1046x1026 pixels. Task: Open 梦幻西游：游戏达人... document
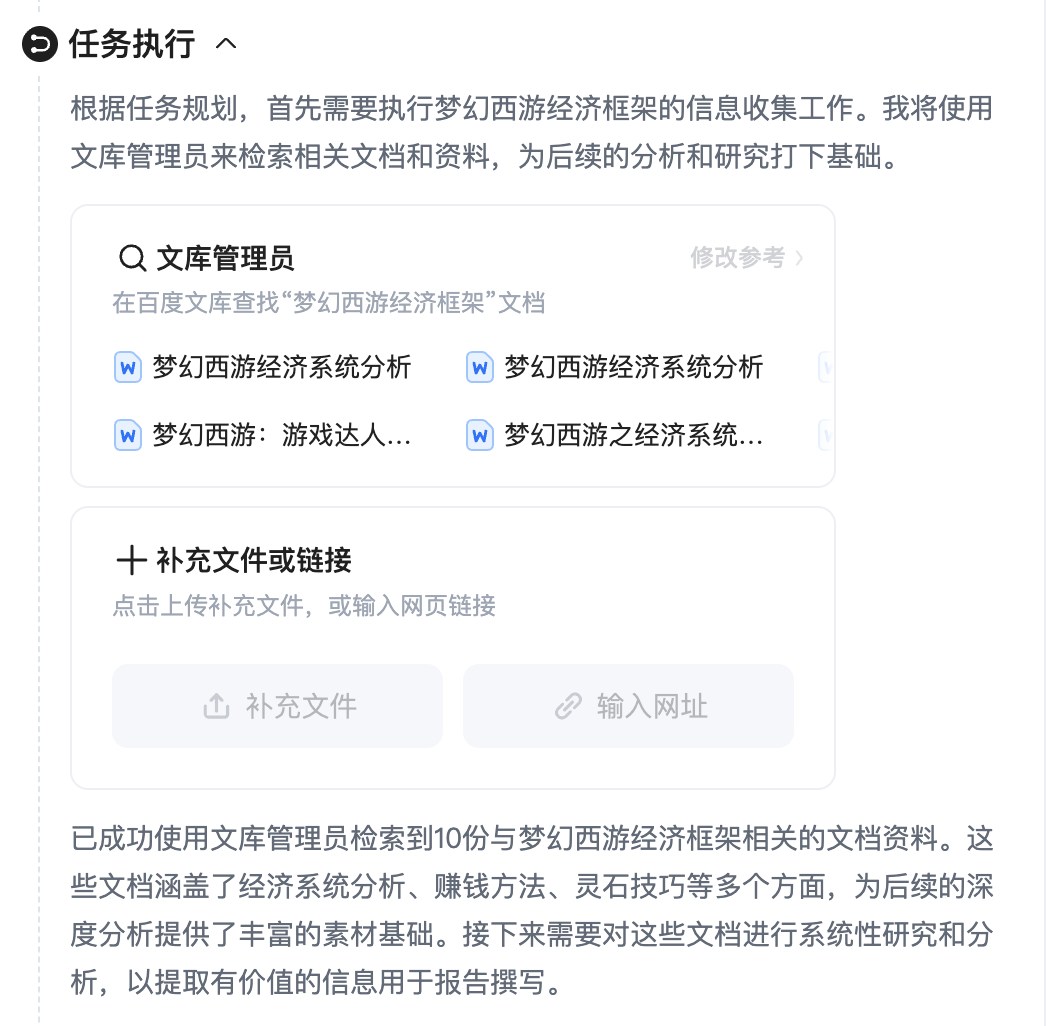pyautogui.click(x=282, y=436)
